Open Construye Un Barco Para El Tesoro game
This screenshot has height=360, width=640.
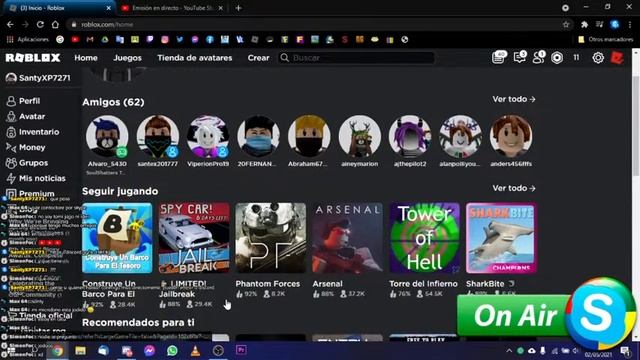(117, 238)
